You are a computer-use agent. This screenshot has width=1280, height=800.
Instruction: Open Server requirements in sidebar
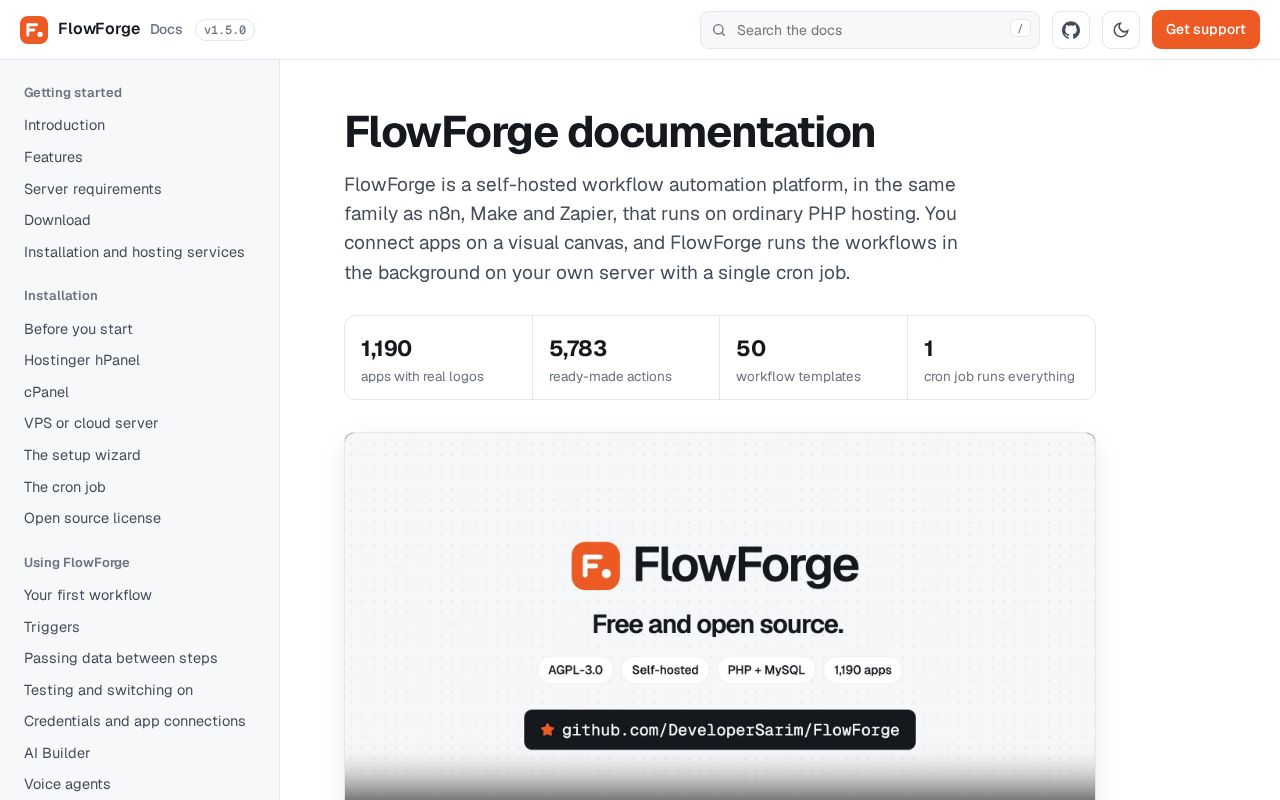[x=93, y=189]
